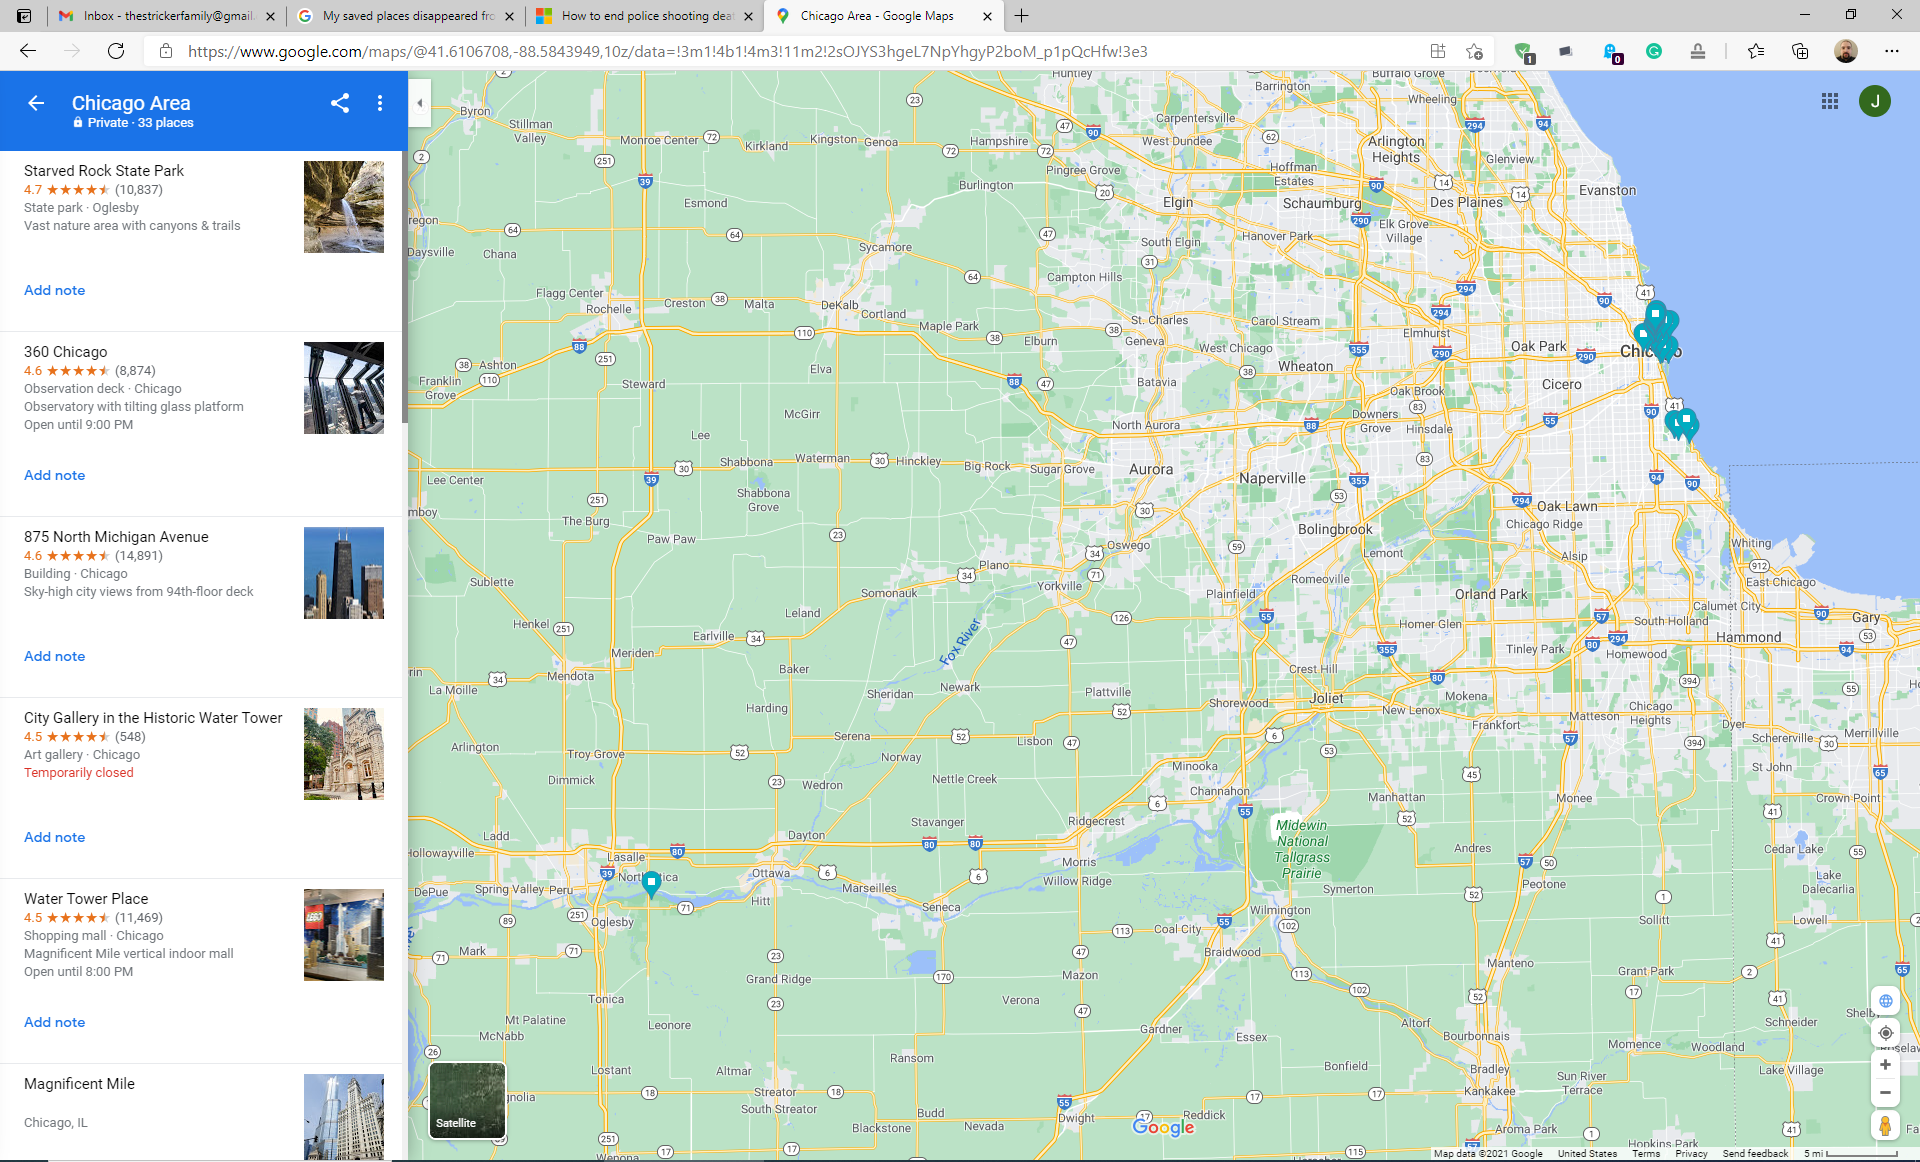Click the saved-place pin cluster south of Chicago
This screenshot has width=1920, height=1162.
tap(1682, 424)
